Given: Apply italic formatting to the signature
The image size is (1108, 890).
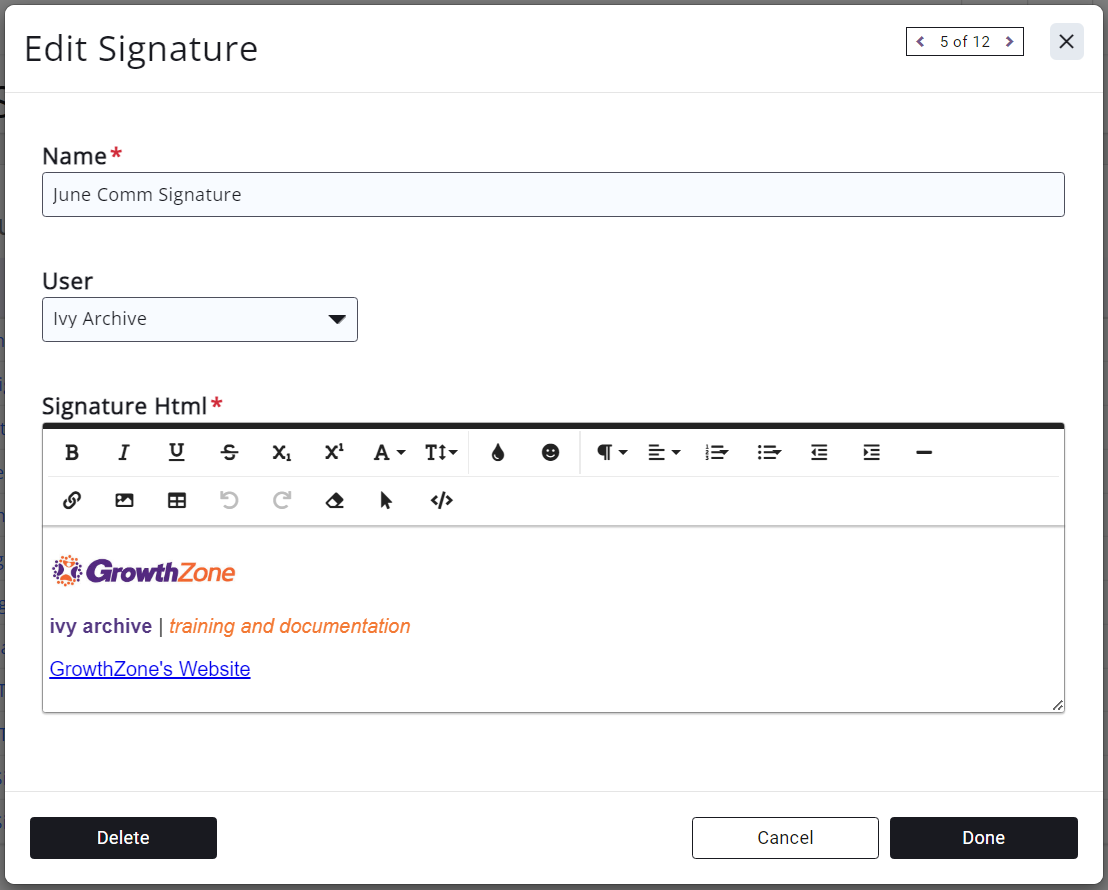Looking at the screenshot, I should tap(124, 453).
